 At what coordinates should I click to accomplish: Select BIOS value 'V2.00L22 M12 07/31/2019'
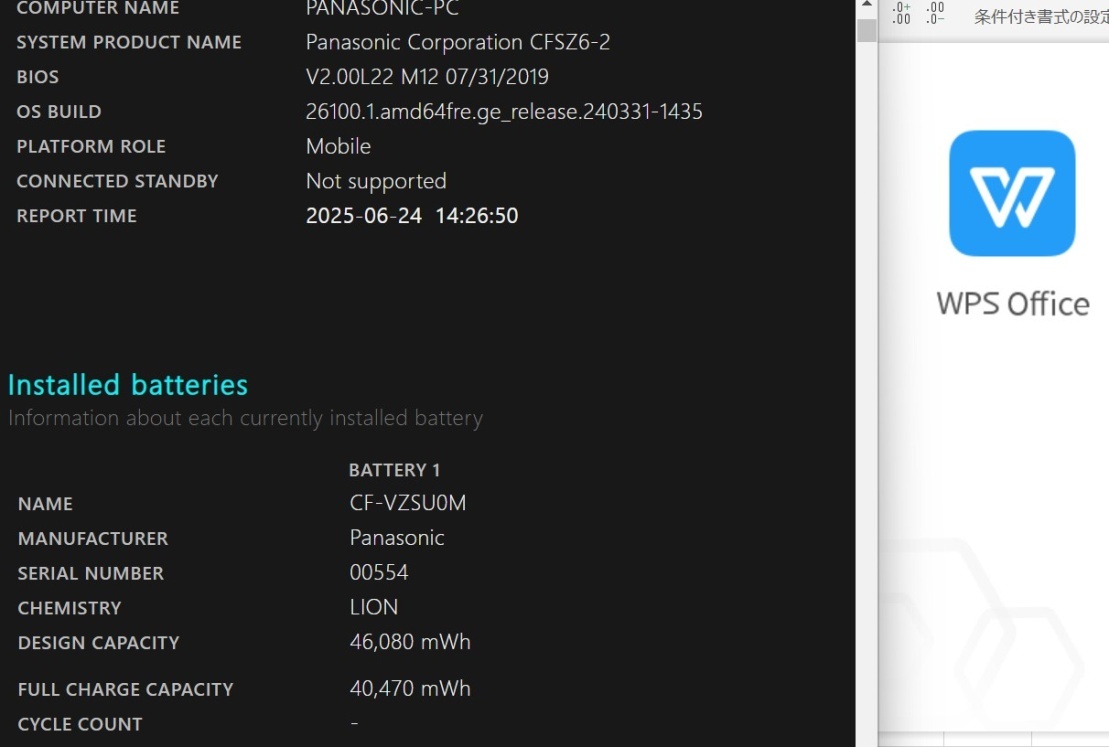pyautogui.click(x=427, y=76)
